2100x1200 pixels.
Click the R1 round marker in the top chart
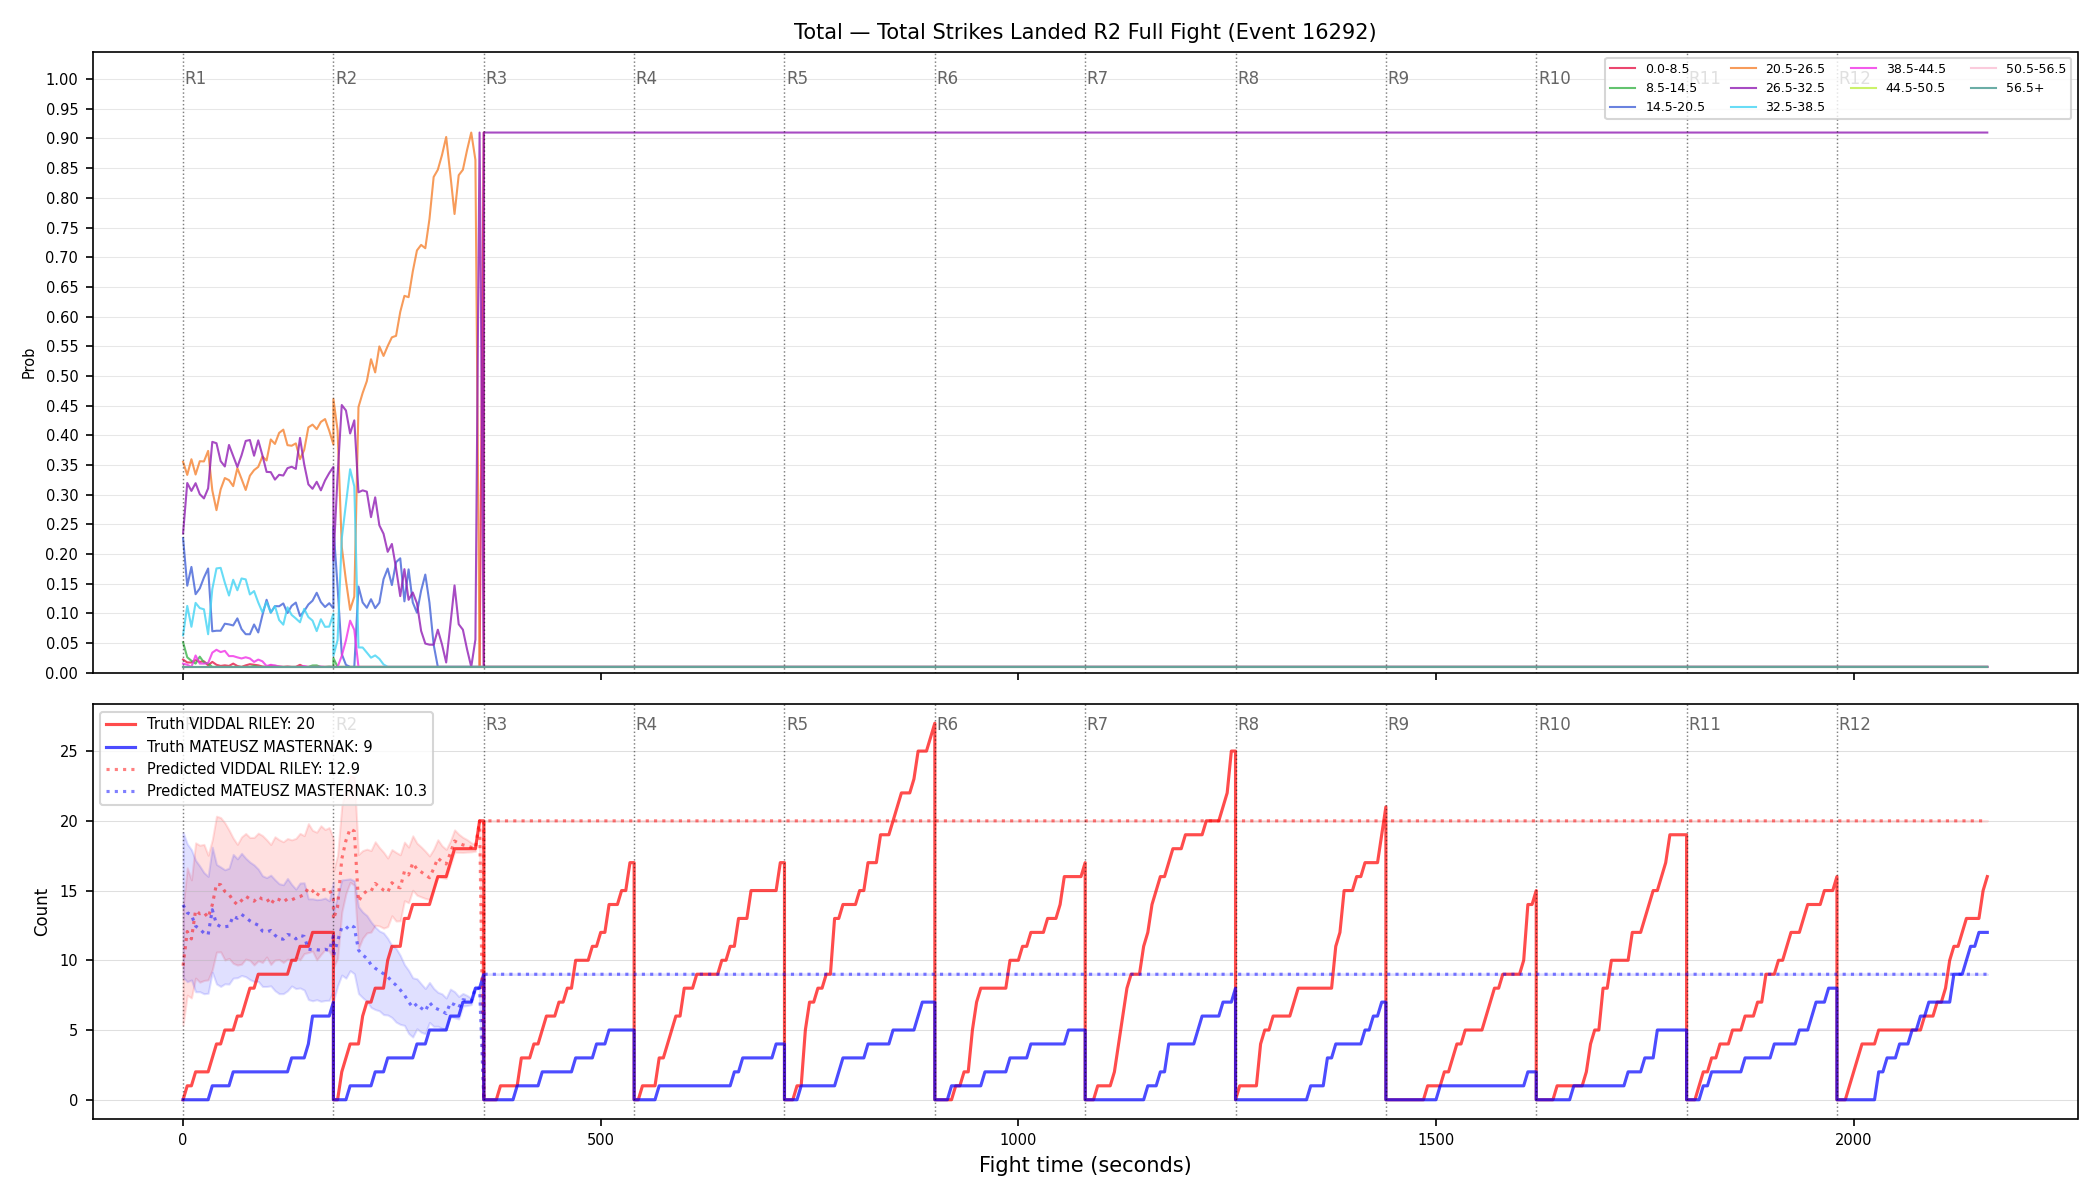click(x=195, y=78)
